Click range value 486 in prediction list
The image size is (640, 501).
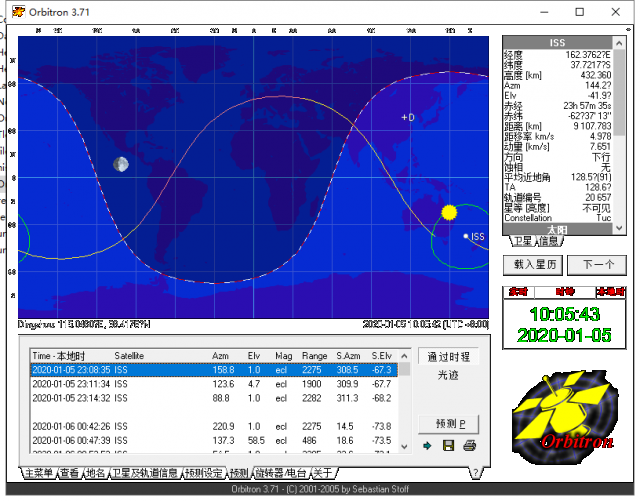tap(309, 441)
